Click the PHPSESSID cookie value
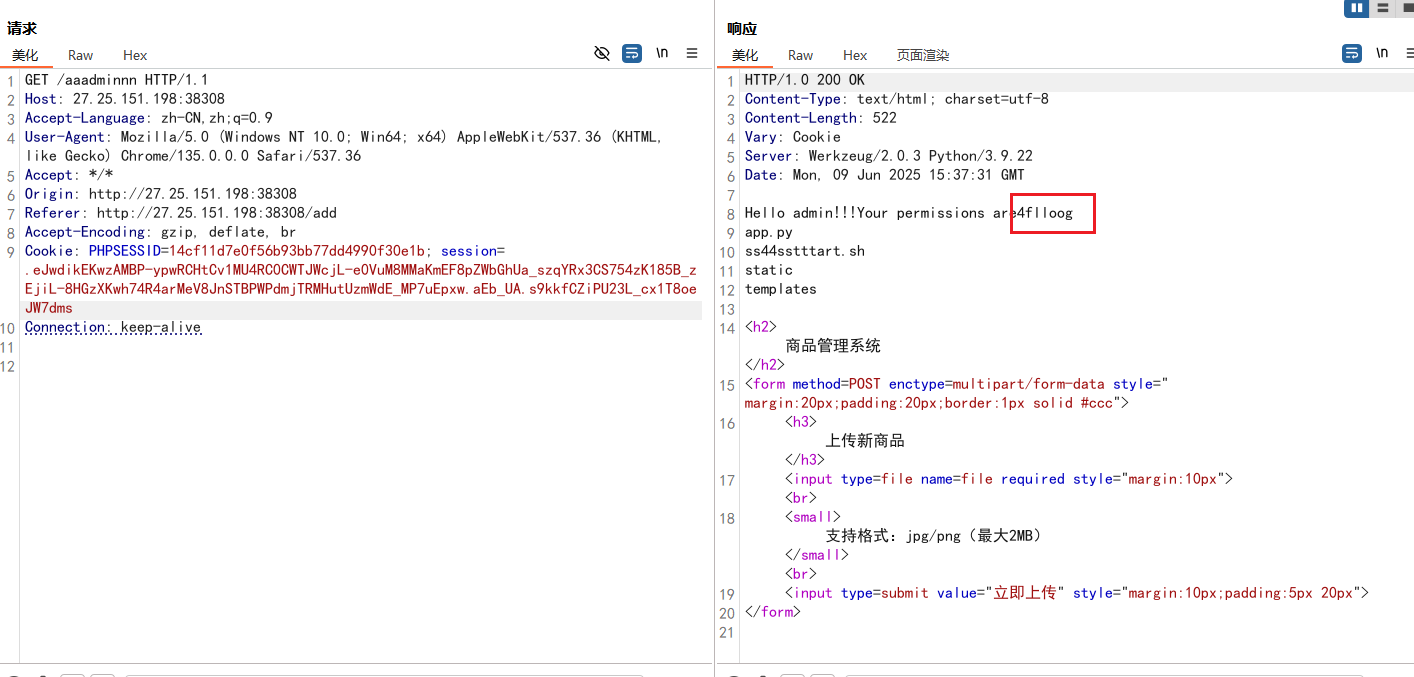 296,251
